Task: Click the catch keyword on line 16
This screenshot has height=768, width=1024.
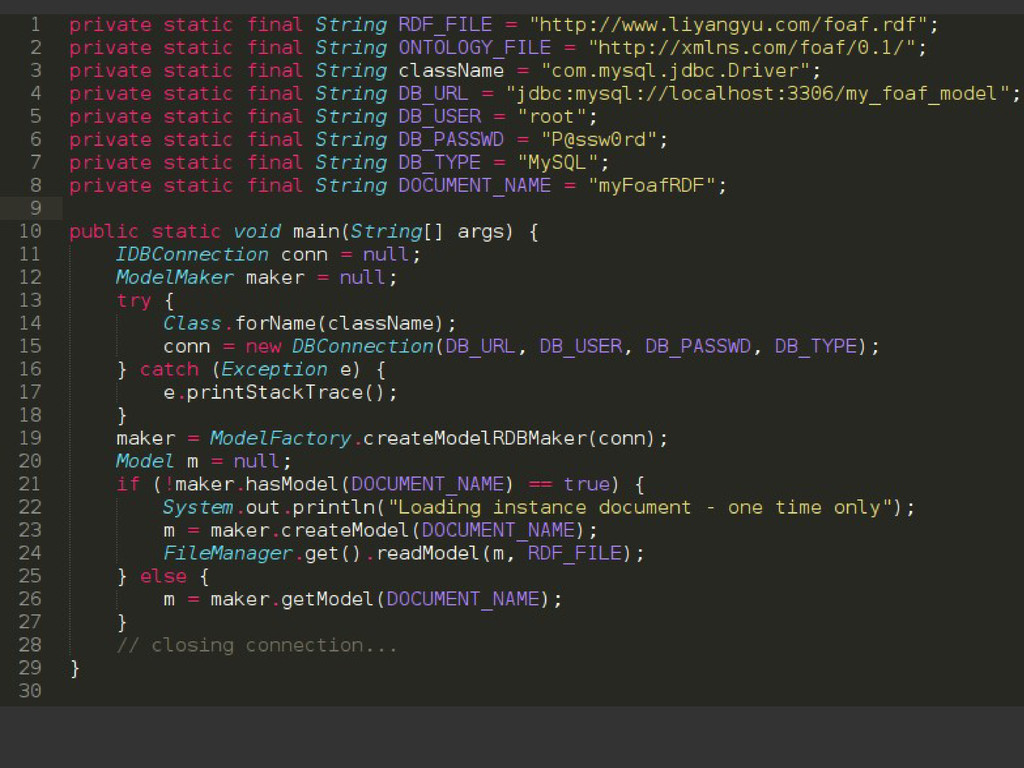Action: (x=169, y=369)
